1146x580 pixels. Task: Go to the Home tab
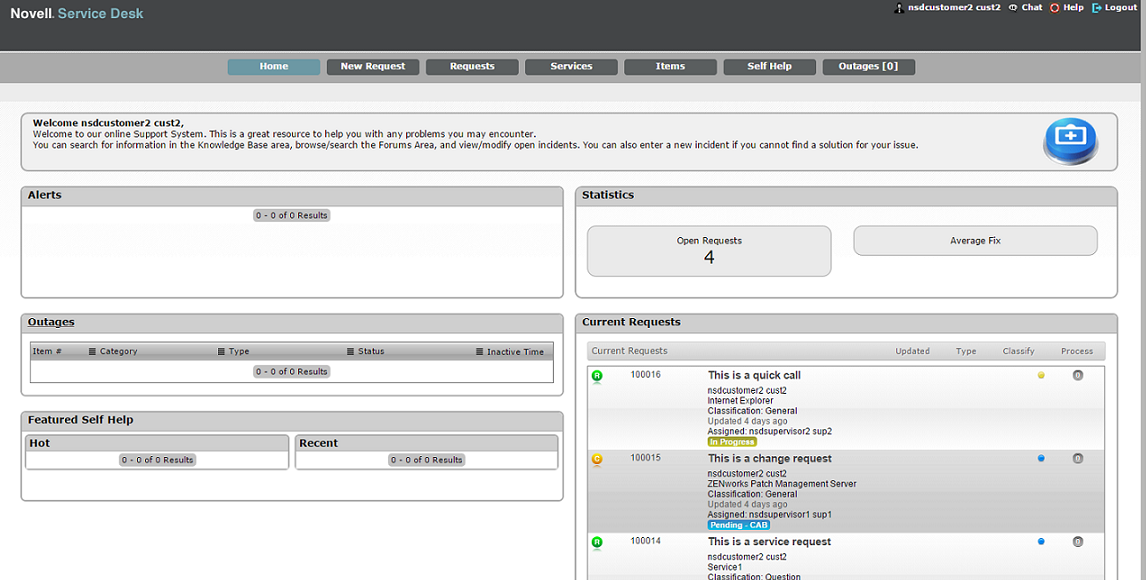coord(273,66)
